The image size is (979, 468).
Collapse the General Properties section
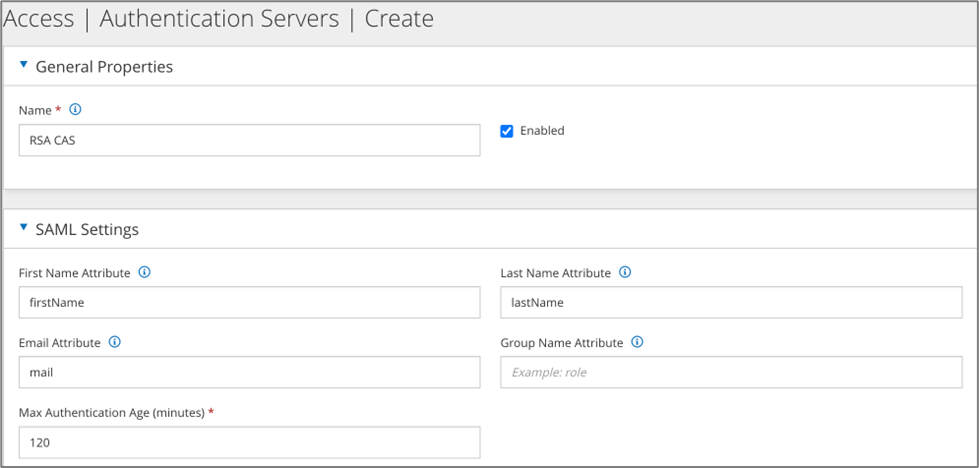[24, 64]
